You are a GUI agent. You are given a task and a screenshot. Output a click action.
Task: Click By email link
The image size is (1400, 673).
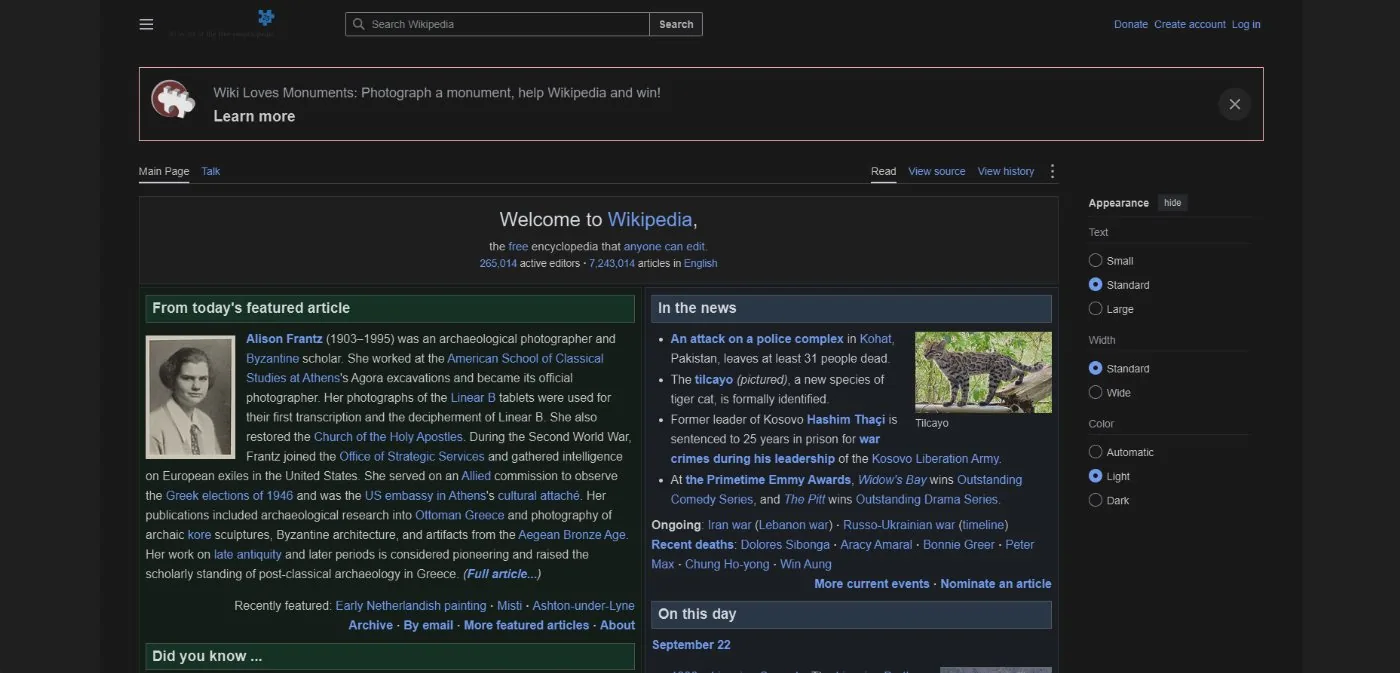428,625
